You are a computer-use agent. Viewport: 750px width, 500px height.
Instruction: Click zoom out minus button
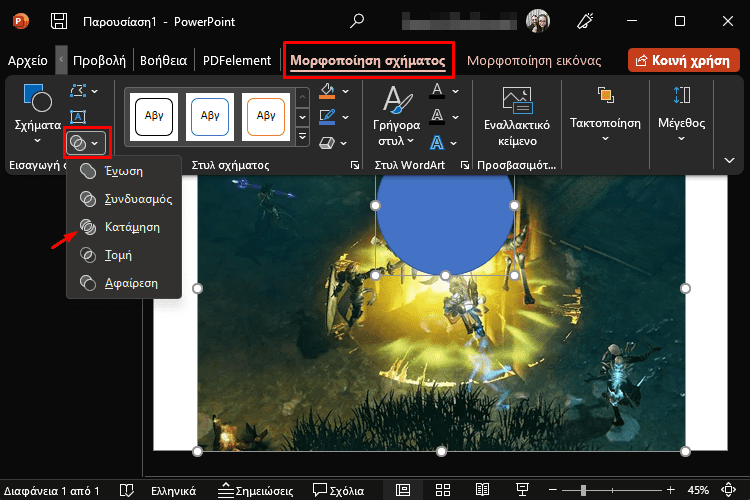click(552, 490)
